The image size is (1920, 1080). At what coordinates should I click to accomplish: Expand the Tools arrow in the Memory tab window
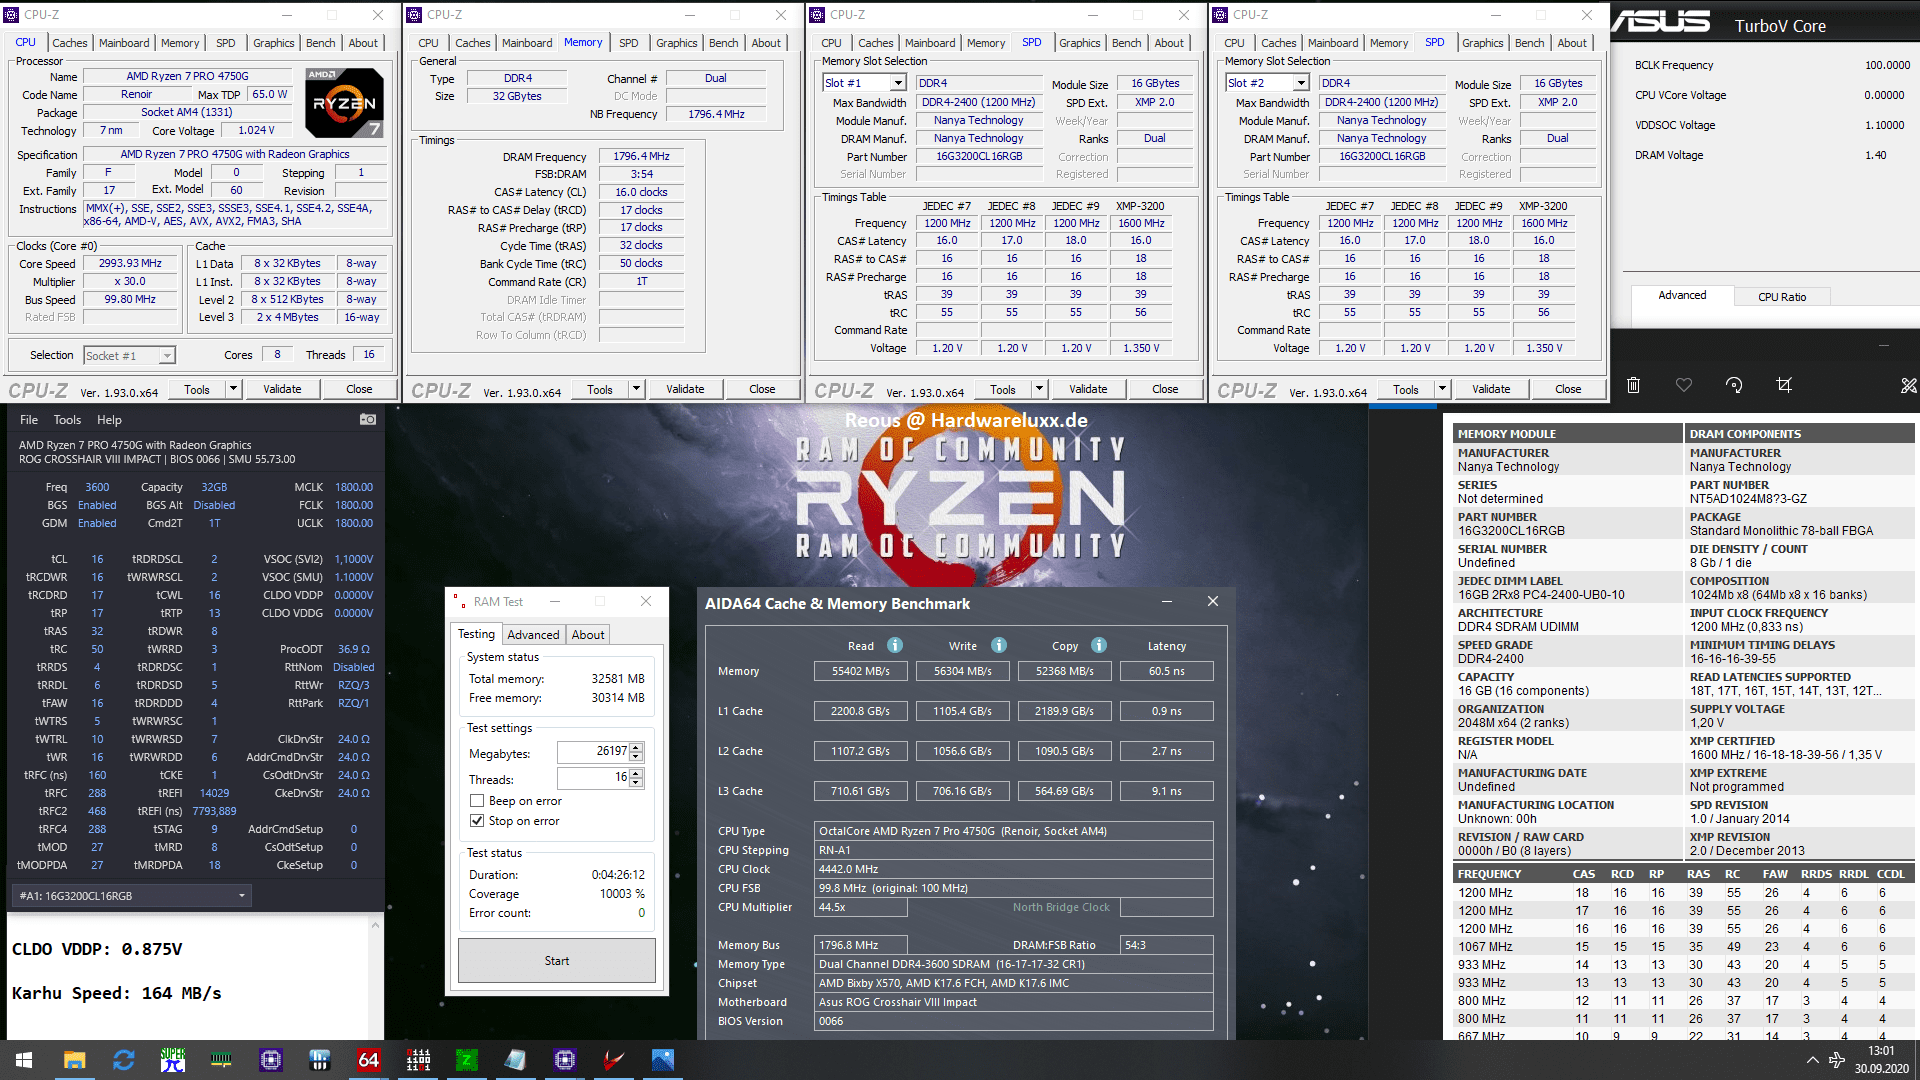pos(636,389)
